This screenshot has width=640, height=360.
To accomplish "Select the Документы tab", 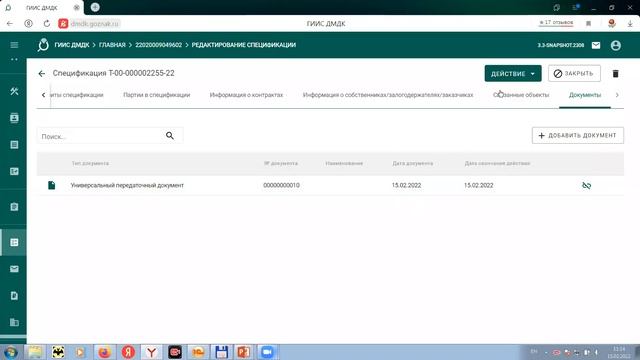I will 585,95.
